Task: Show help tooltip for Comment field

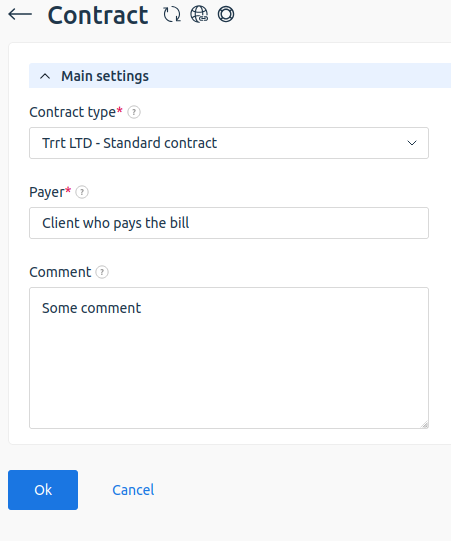Action: [x=102, y=272]
